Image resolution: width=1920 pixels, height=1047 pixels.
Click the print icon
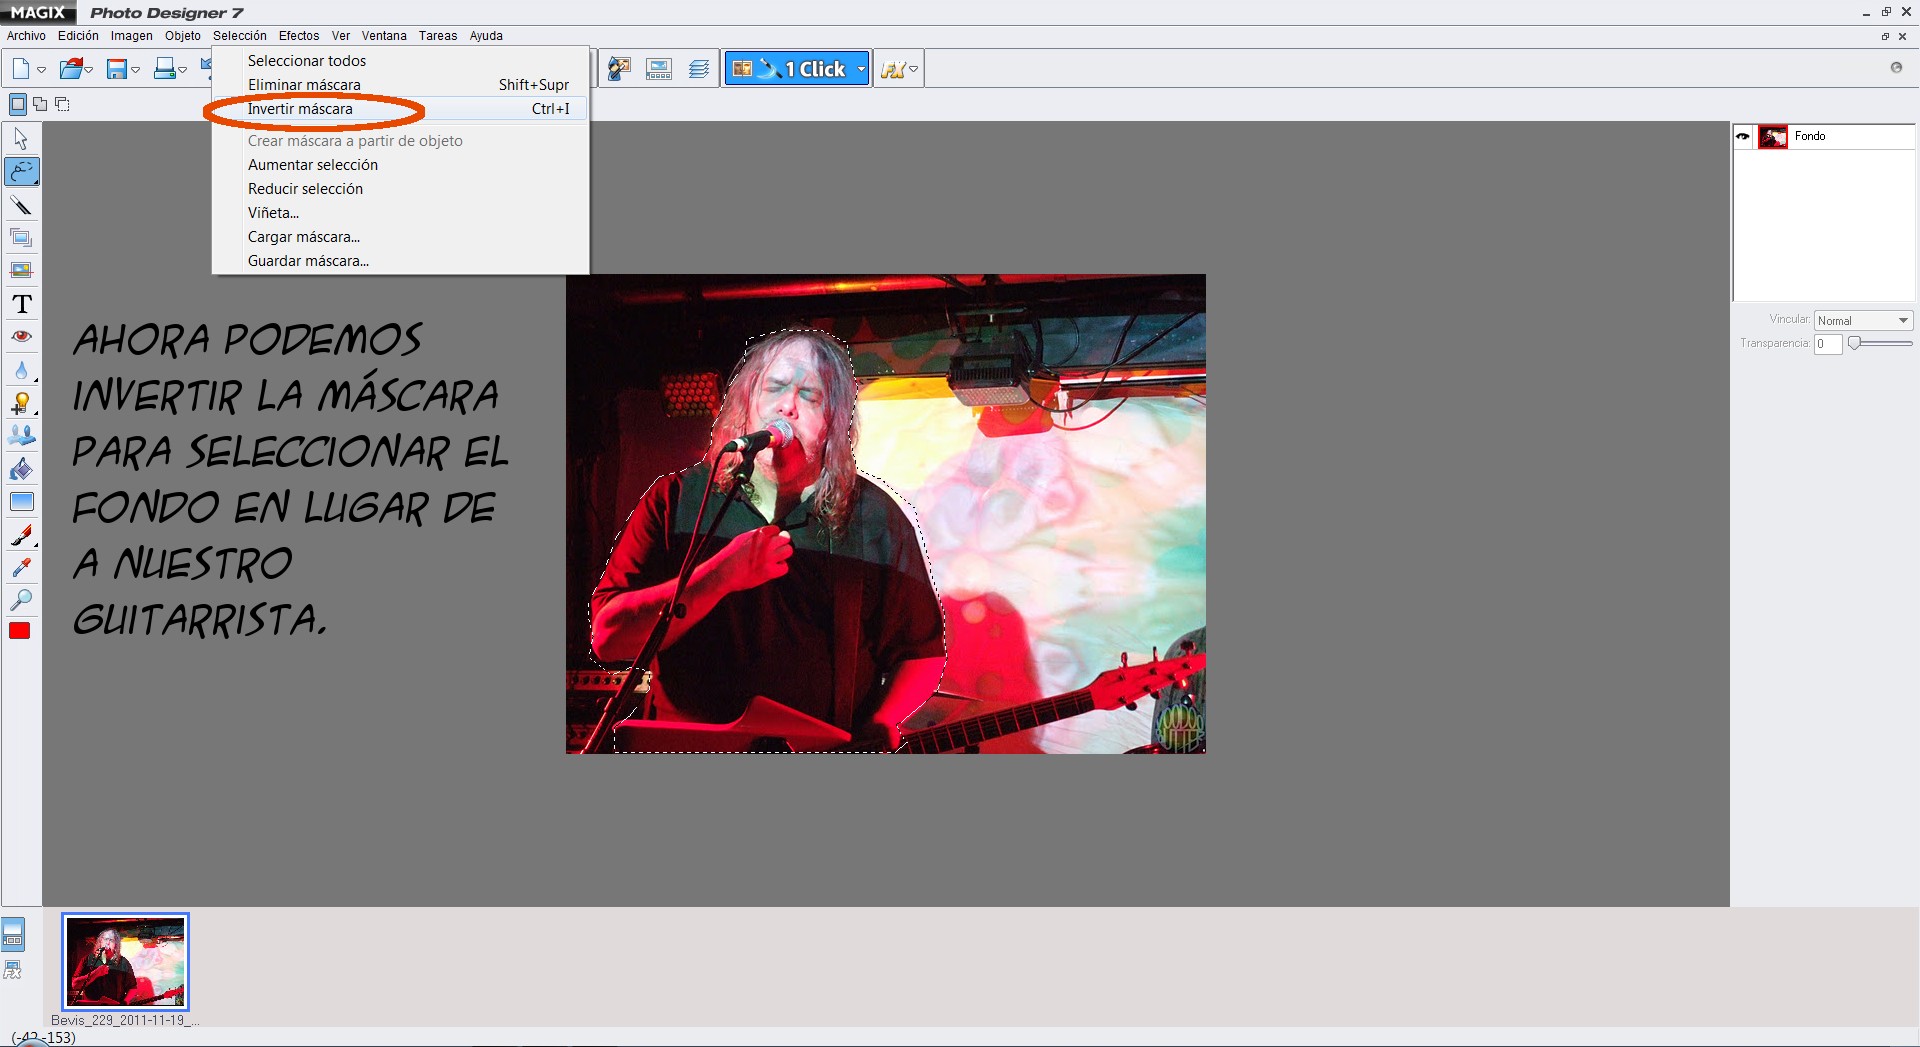[x=165, y=69]
